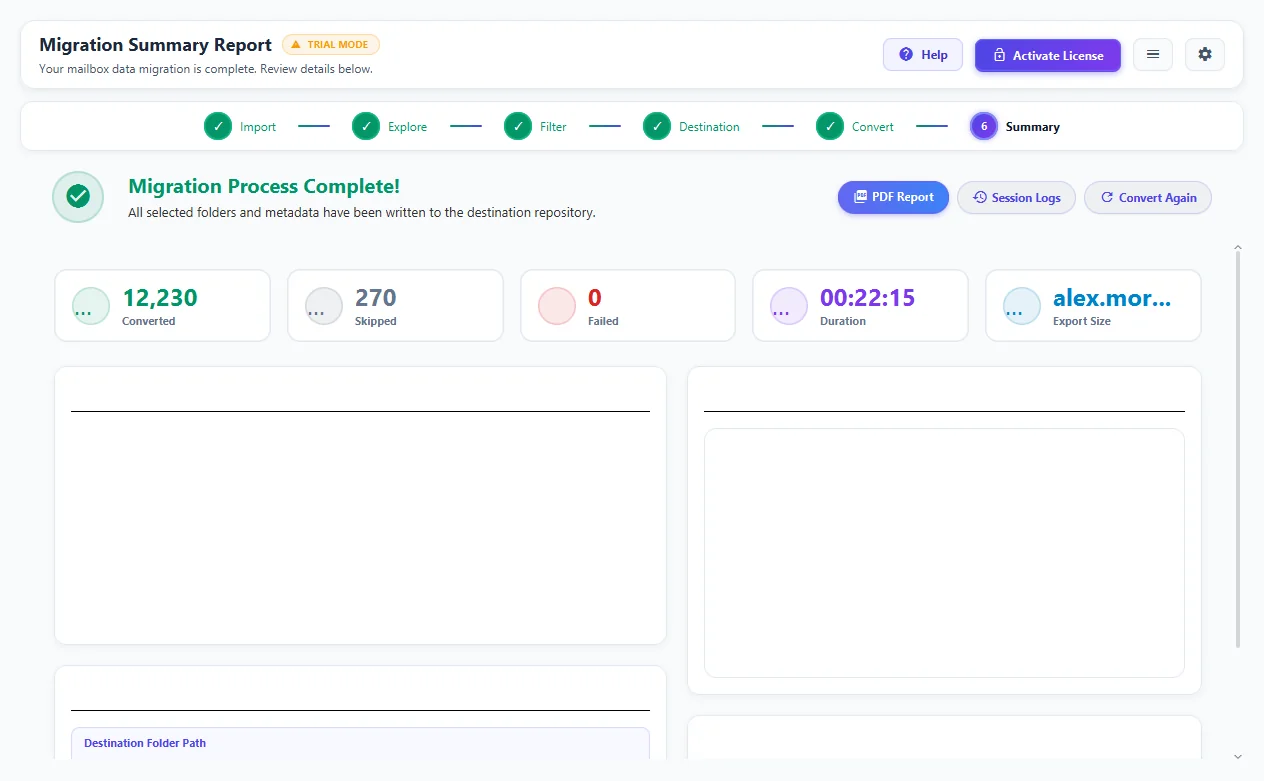Click the Converted card icon
This screenshot has width=1264, height=781.
pyautogui.click(x=91, y=306)
